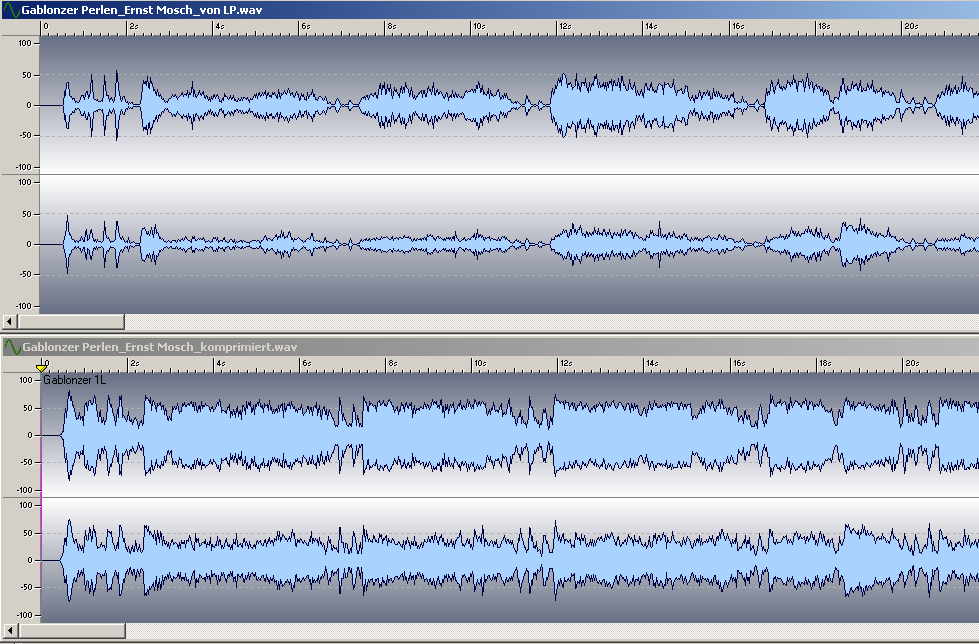Click the sine-wave icon of von LP.wav window
Screen dimensions: 979x644
click(11, 10)
